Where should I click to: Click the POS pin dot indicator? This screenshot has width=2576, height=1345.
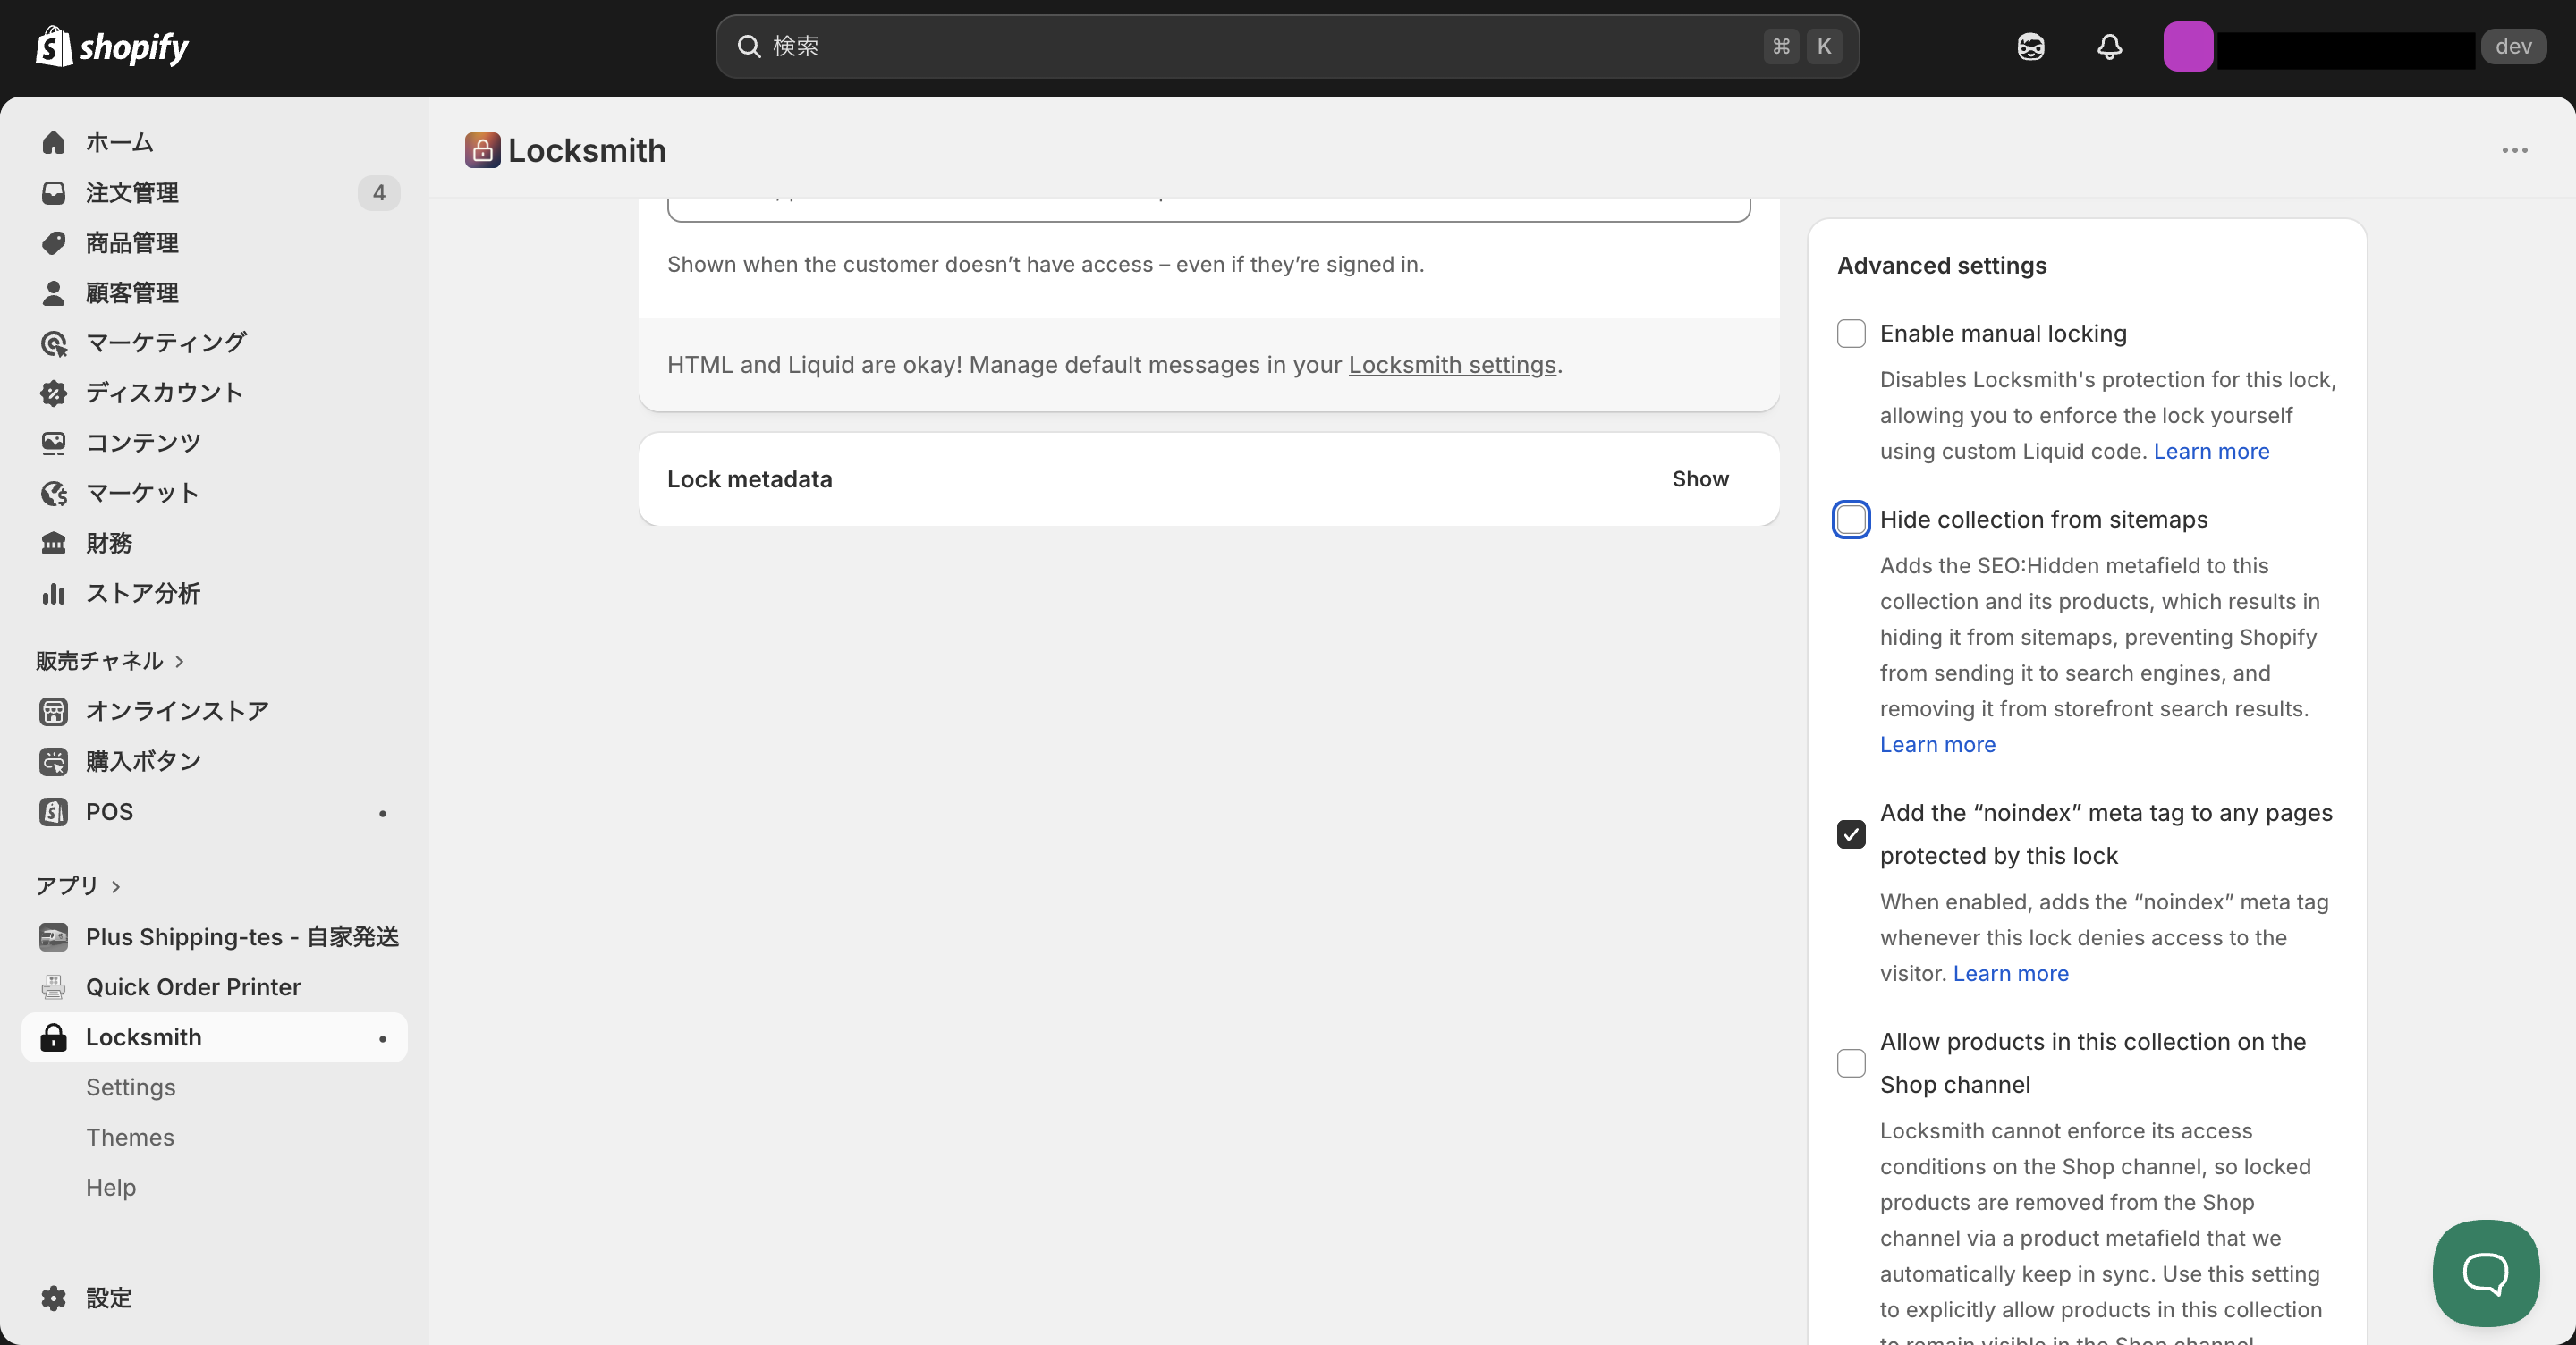tap(382, 813)
